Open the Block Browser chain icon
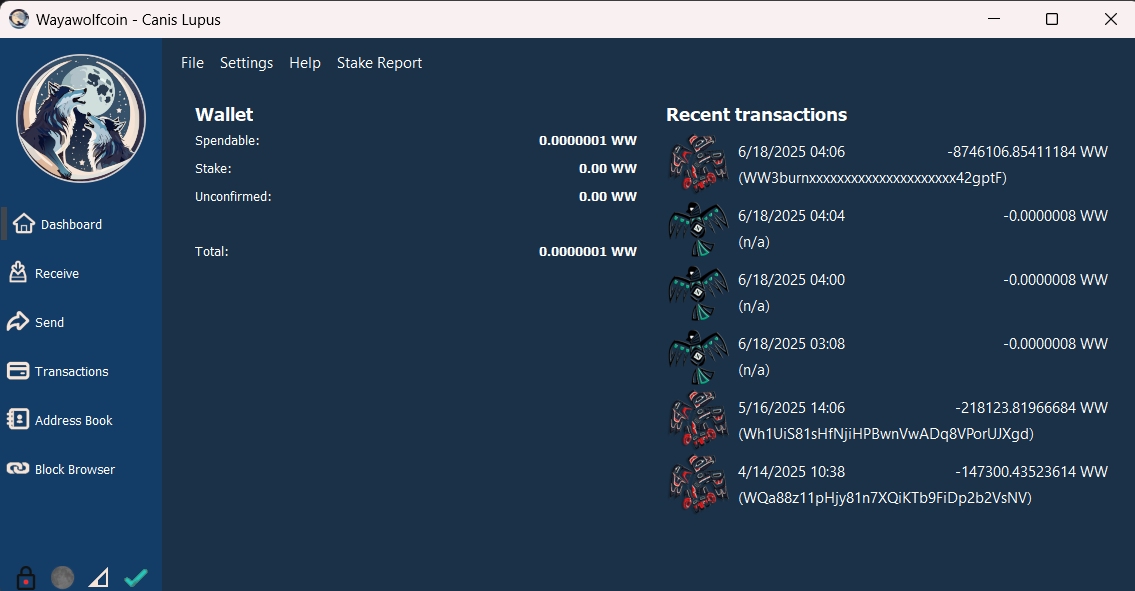Viewport: 1135px width, 591px height. tap(17, 469)
